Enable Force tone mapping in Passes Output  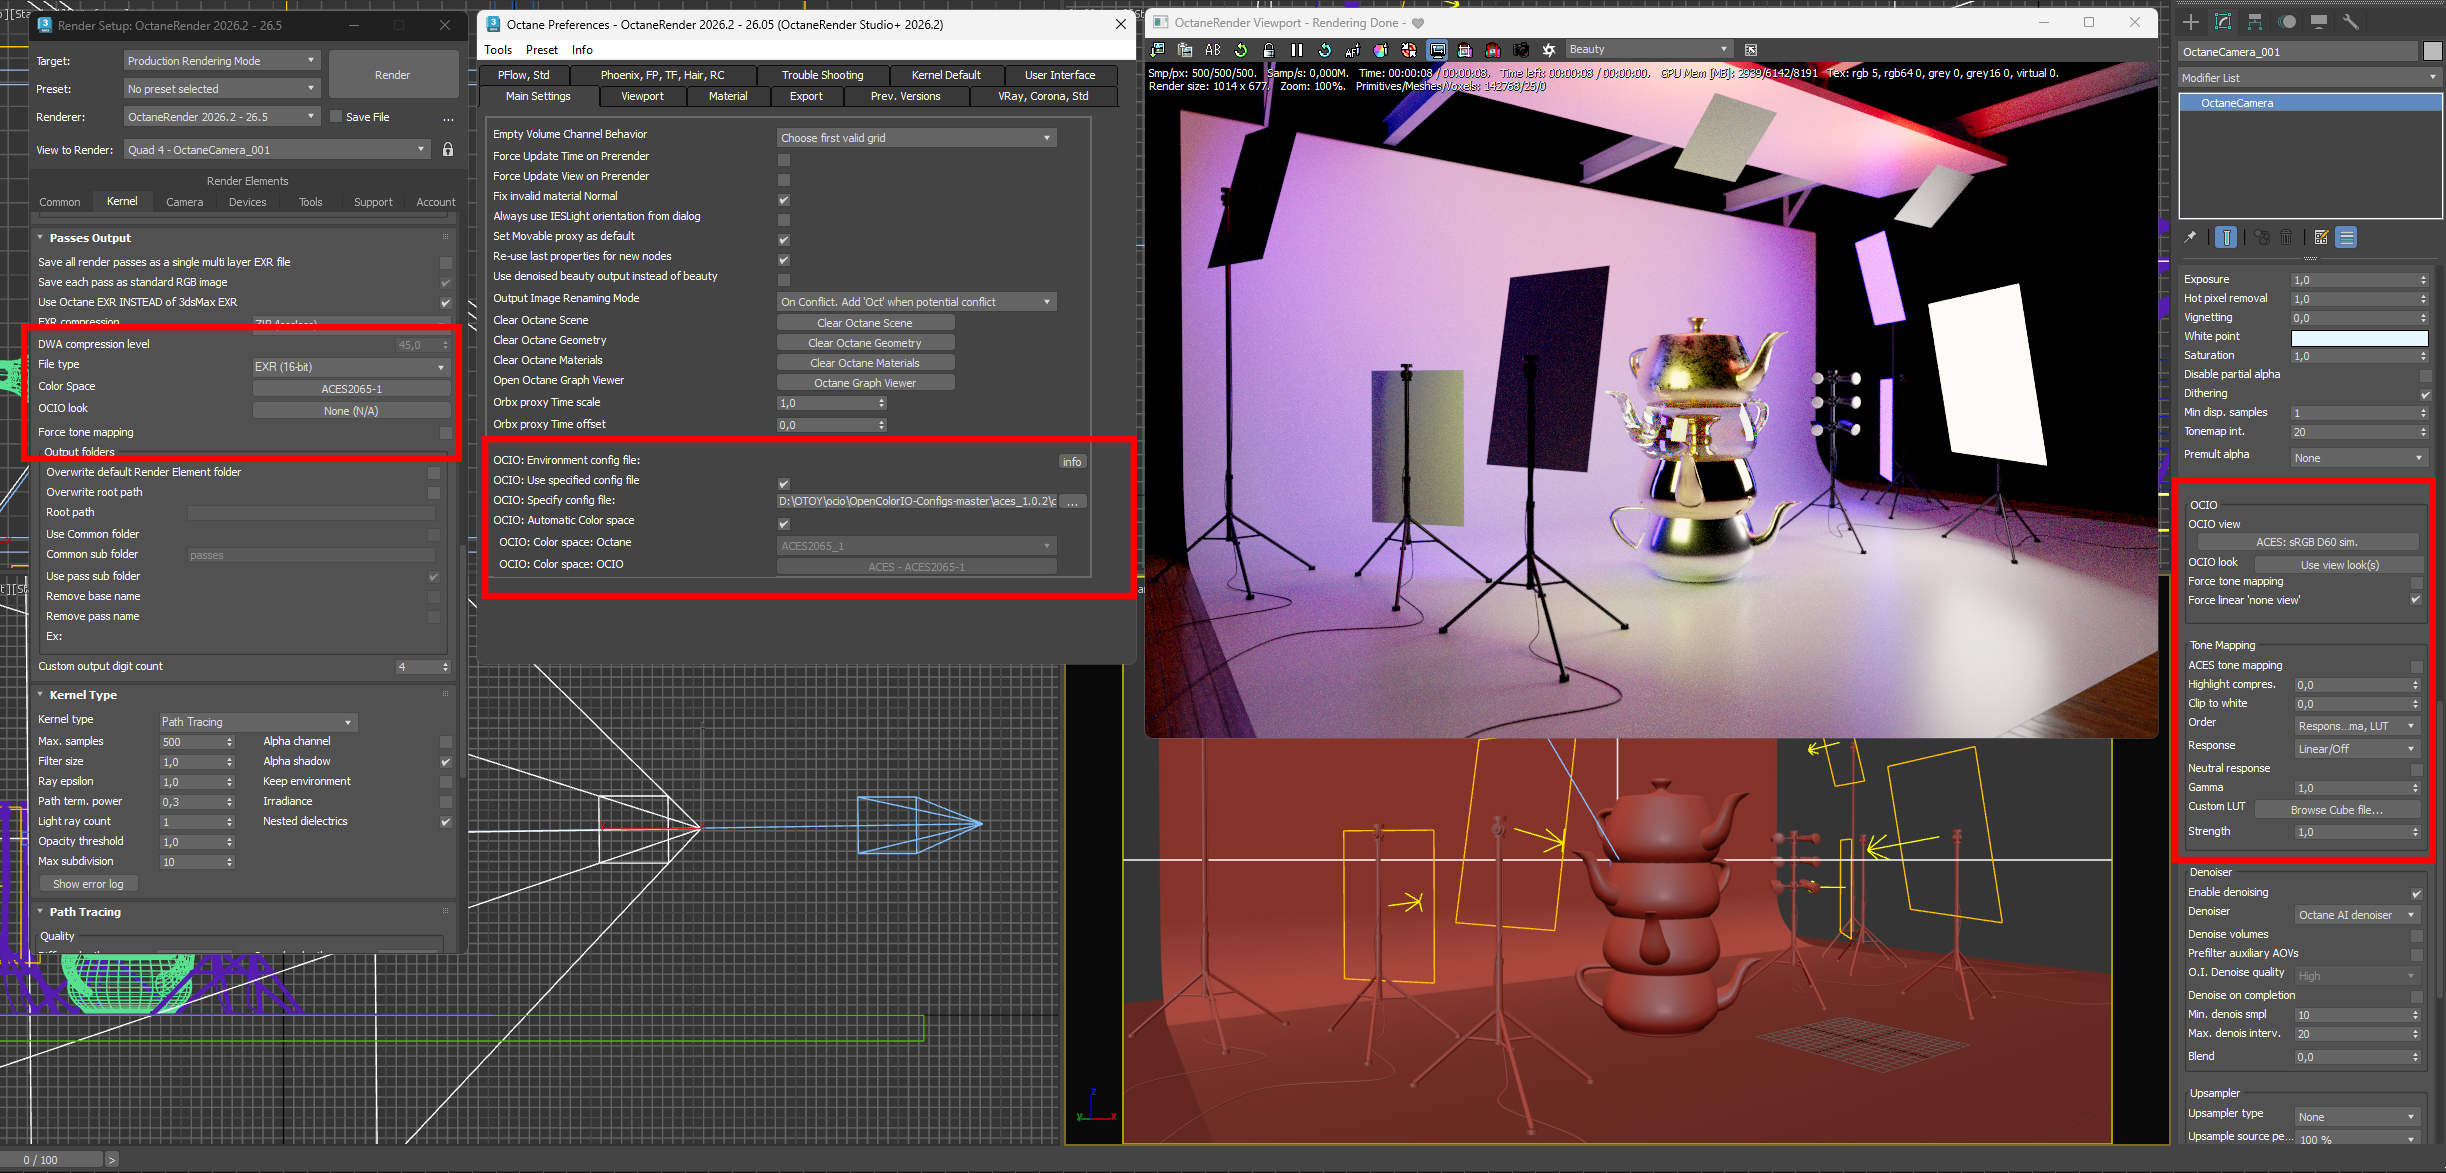446,433
